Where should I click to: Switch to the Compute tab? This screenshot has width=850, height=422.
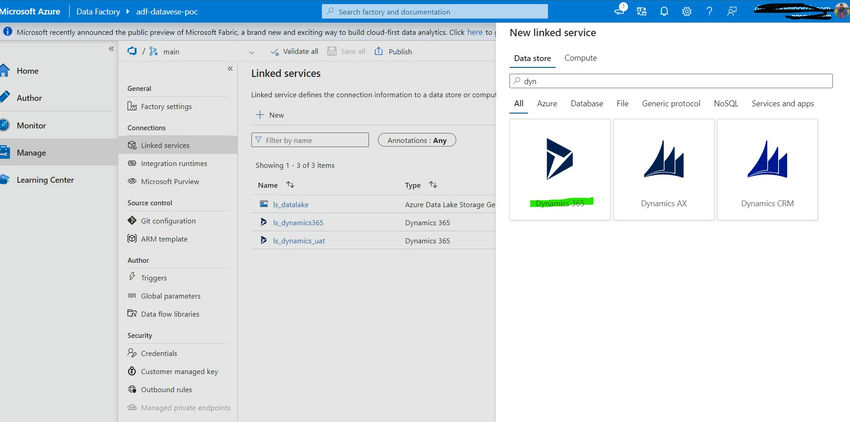(580, 58)
